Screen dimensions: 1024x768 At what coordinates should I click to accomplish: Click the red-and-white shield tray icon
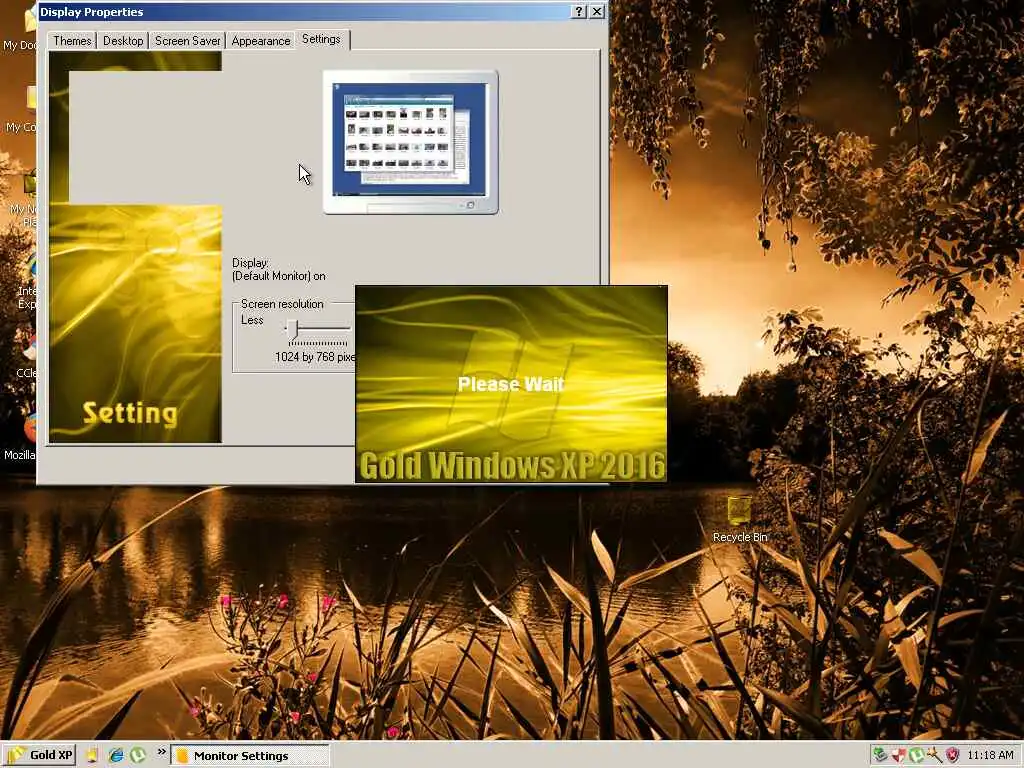coord(899,755)
